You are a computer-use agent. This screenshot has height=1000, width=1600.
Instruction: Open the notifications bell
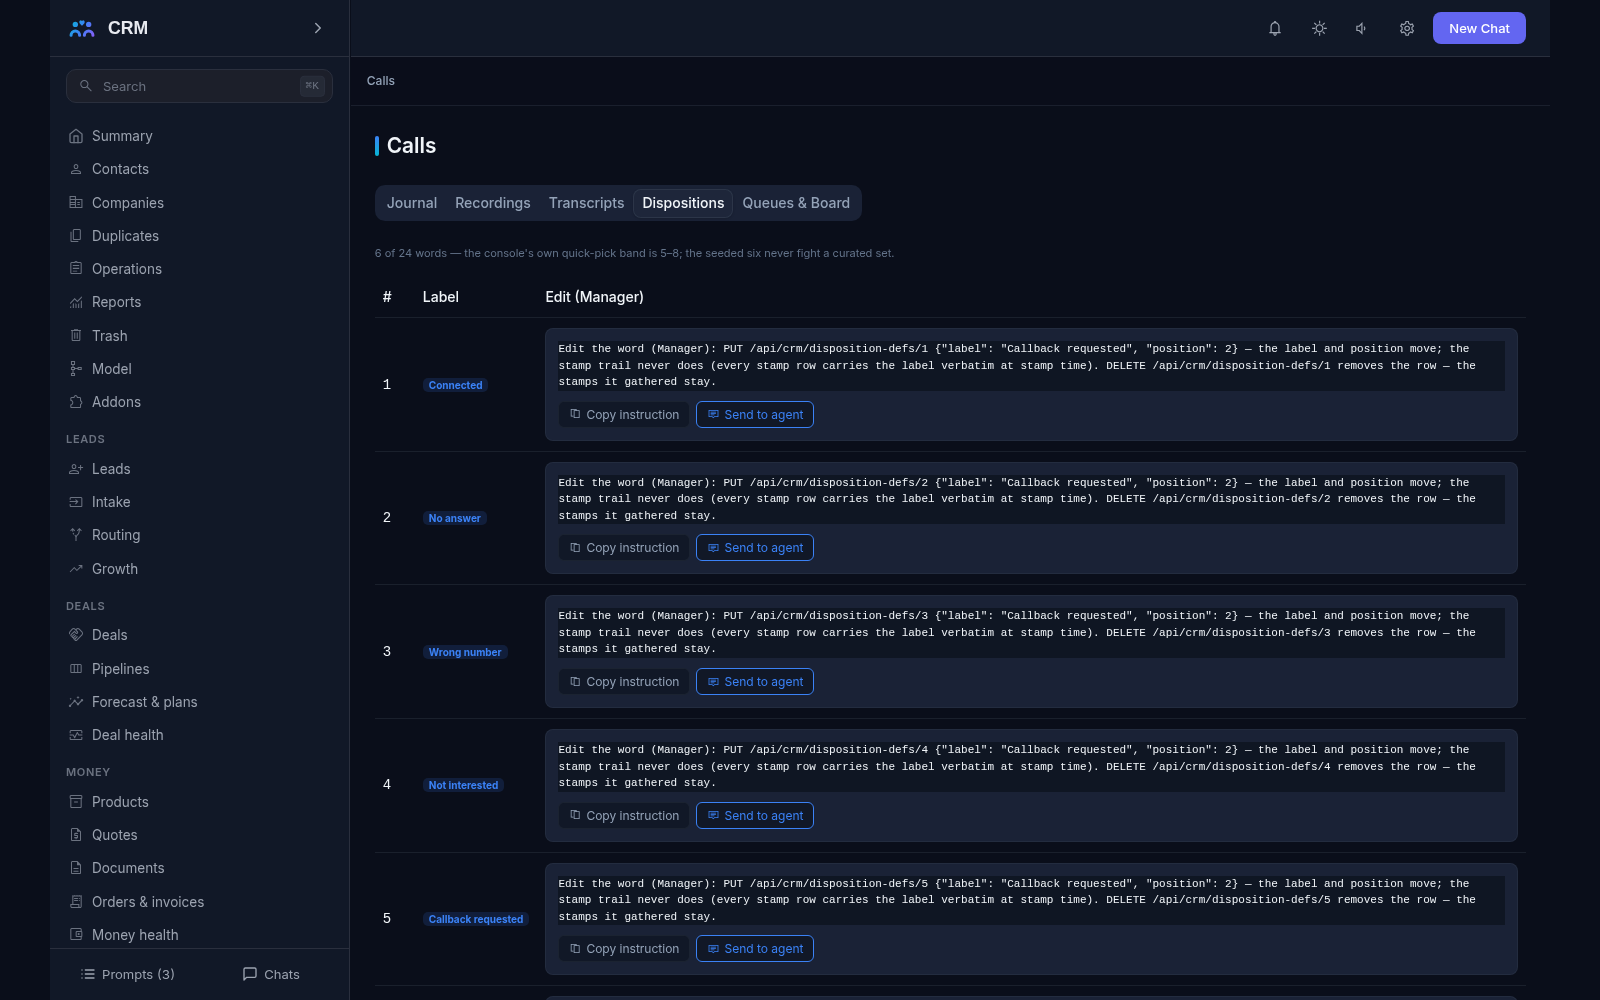coord(1275,28)
